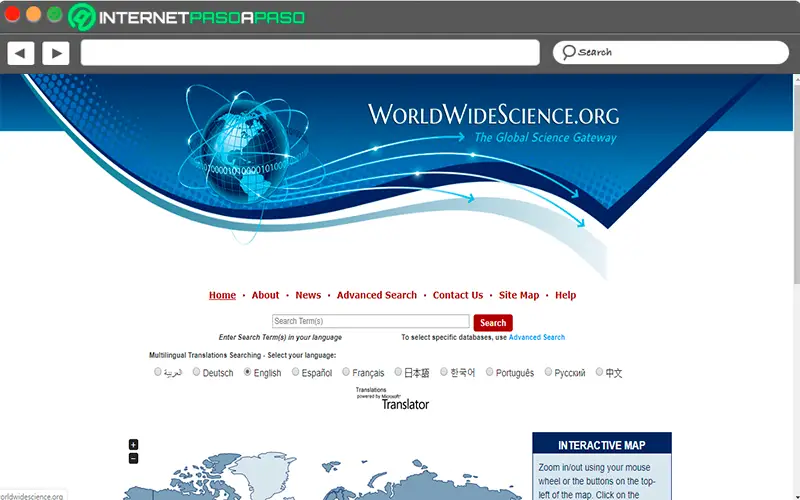The width and height of the screenshot is (800, 500).
Task: Click the browser address bar
Action: [310, 53]
